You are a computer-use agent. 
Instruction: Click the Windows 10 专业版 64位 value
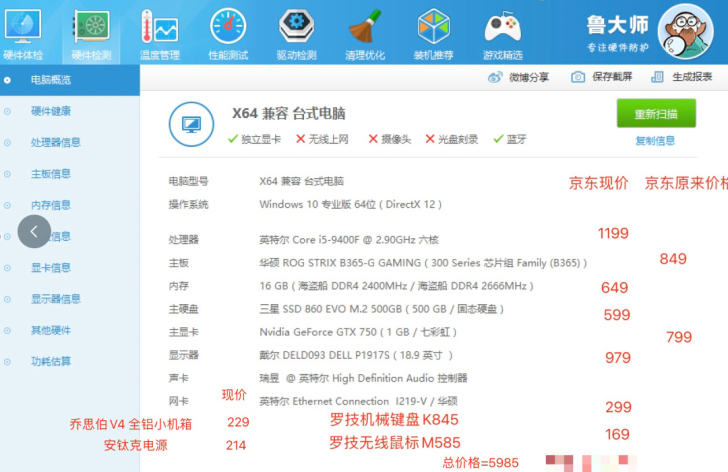351,204
